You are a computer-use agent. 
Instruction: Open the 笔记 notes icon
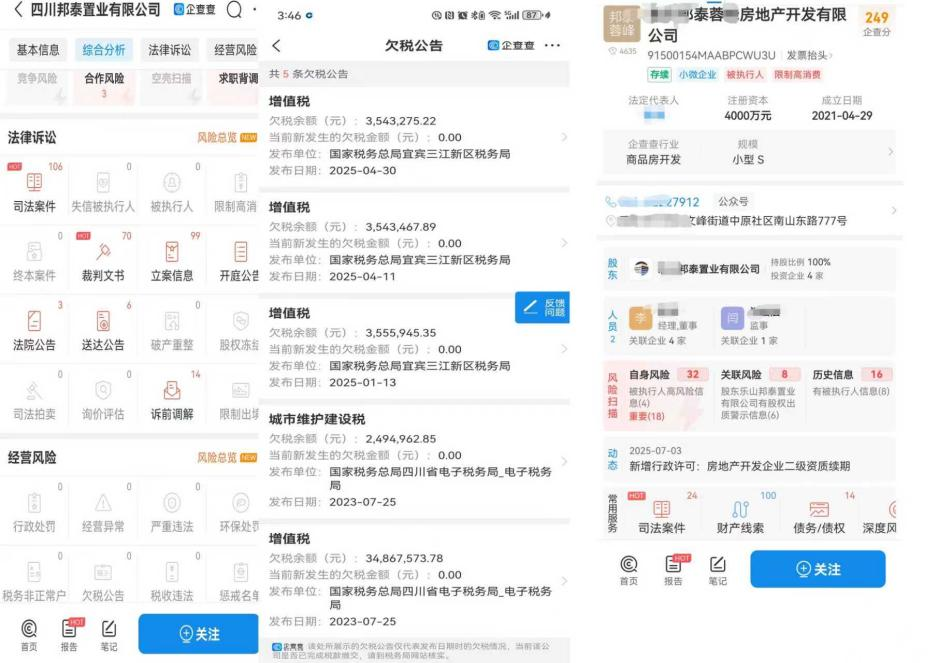(718, 570)
